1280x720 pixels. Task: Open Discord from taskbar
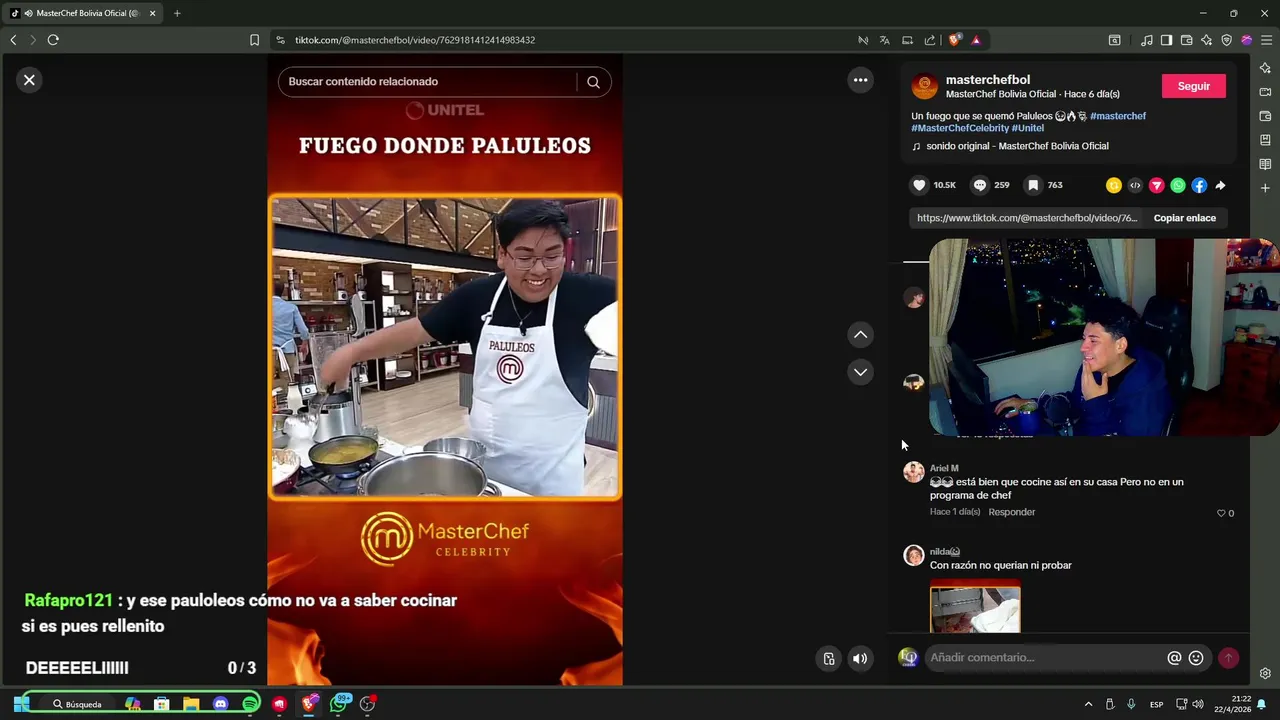click(x=221, y=704)
